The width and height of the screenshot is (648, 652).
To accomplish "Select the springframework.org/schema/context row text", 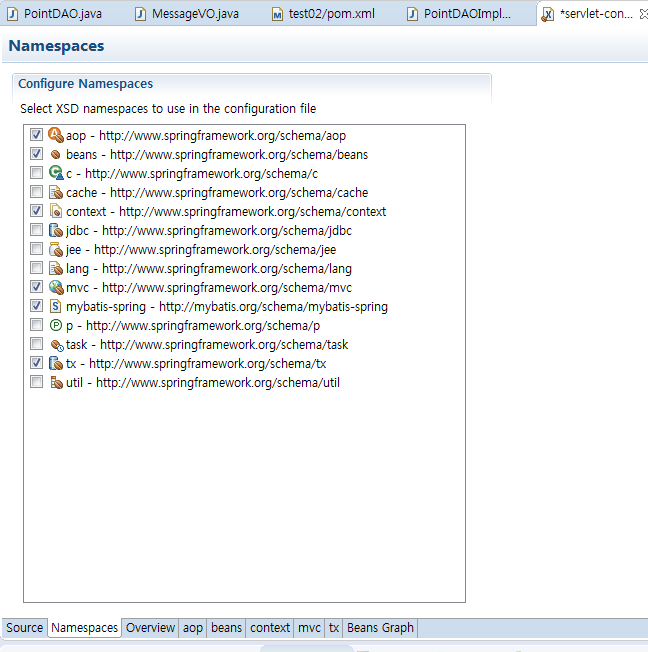I will [x=226, y=212].
